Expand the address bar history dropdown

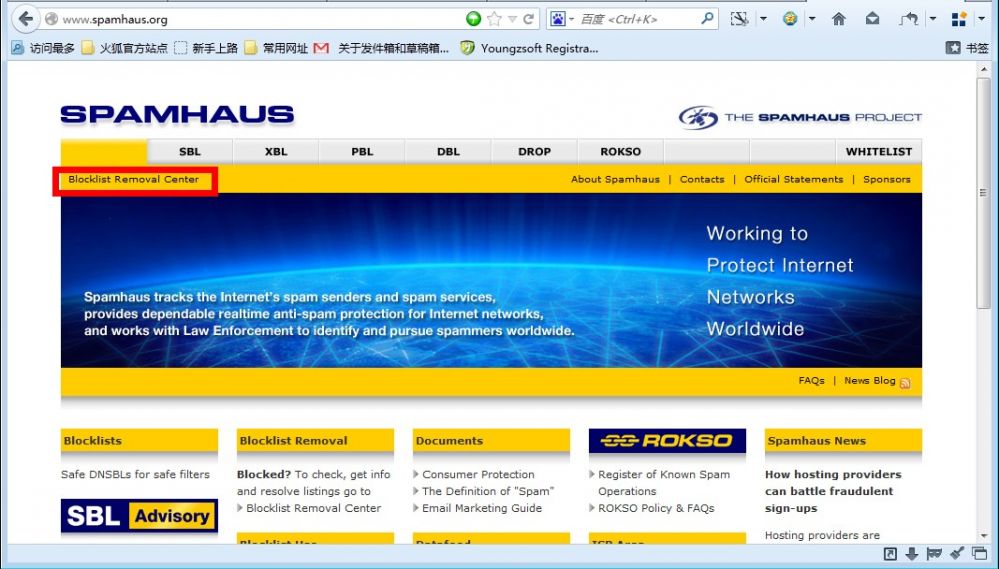click(x=512, y=19)
